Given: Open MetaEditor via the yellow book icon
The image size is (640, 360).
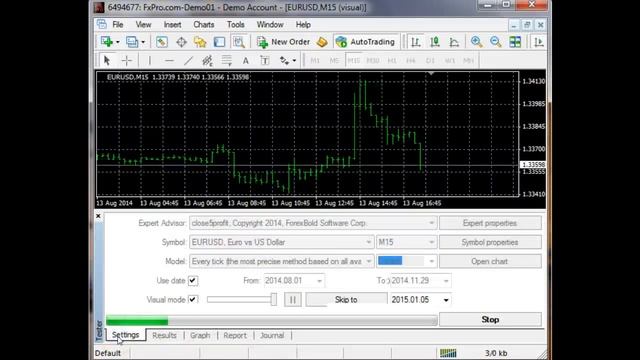Looking at the screenshot, I should coord(322,42).
